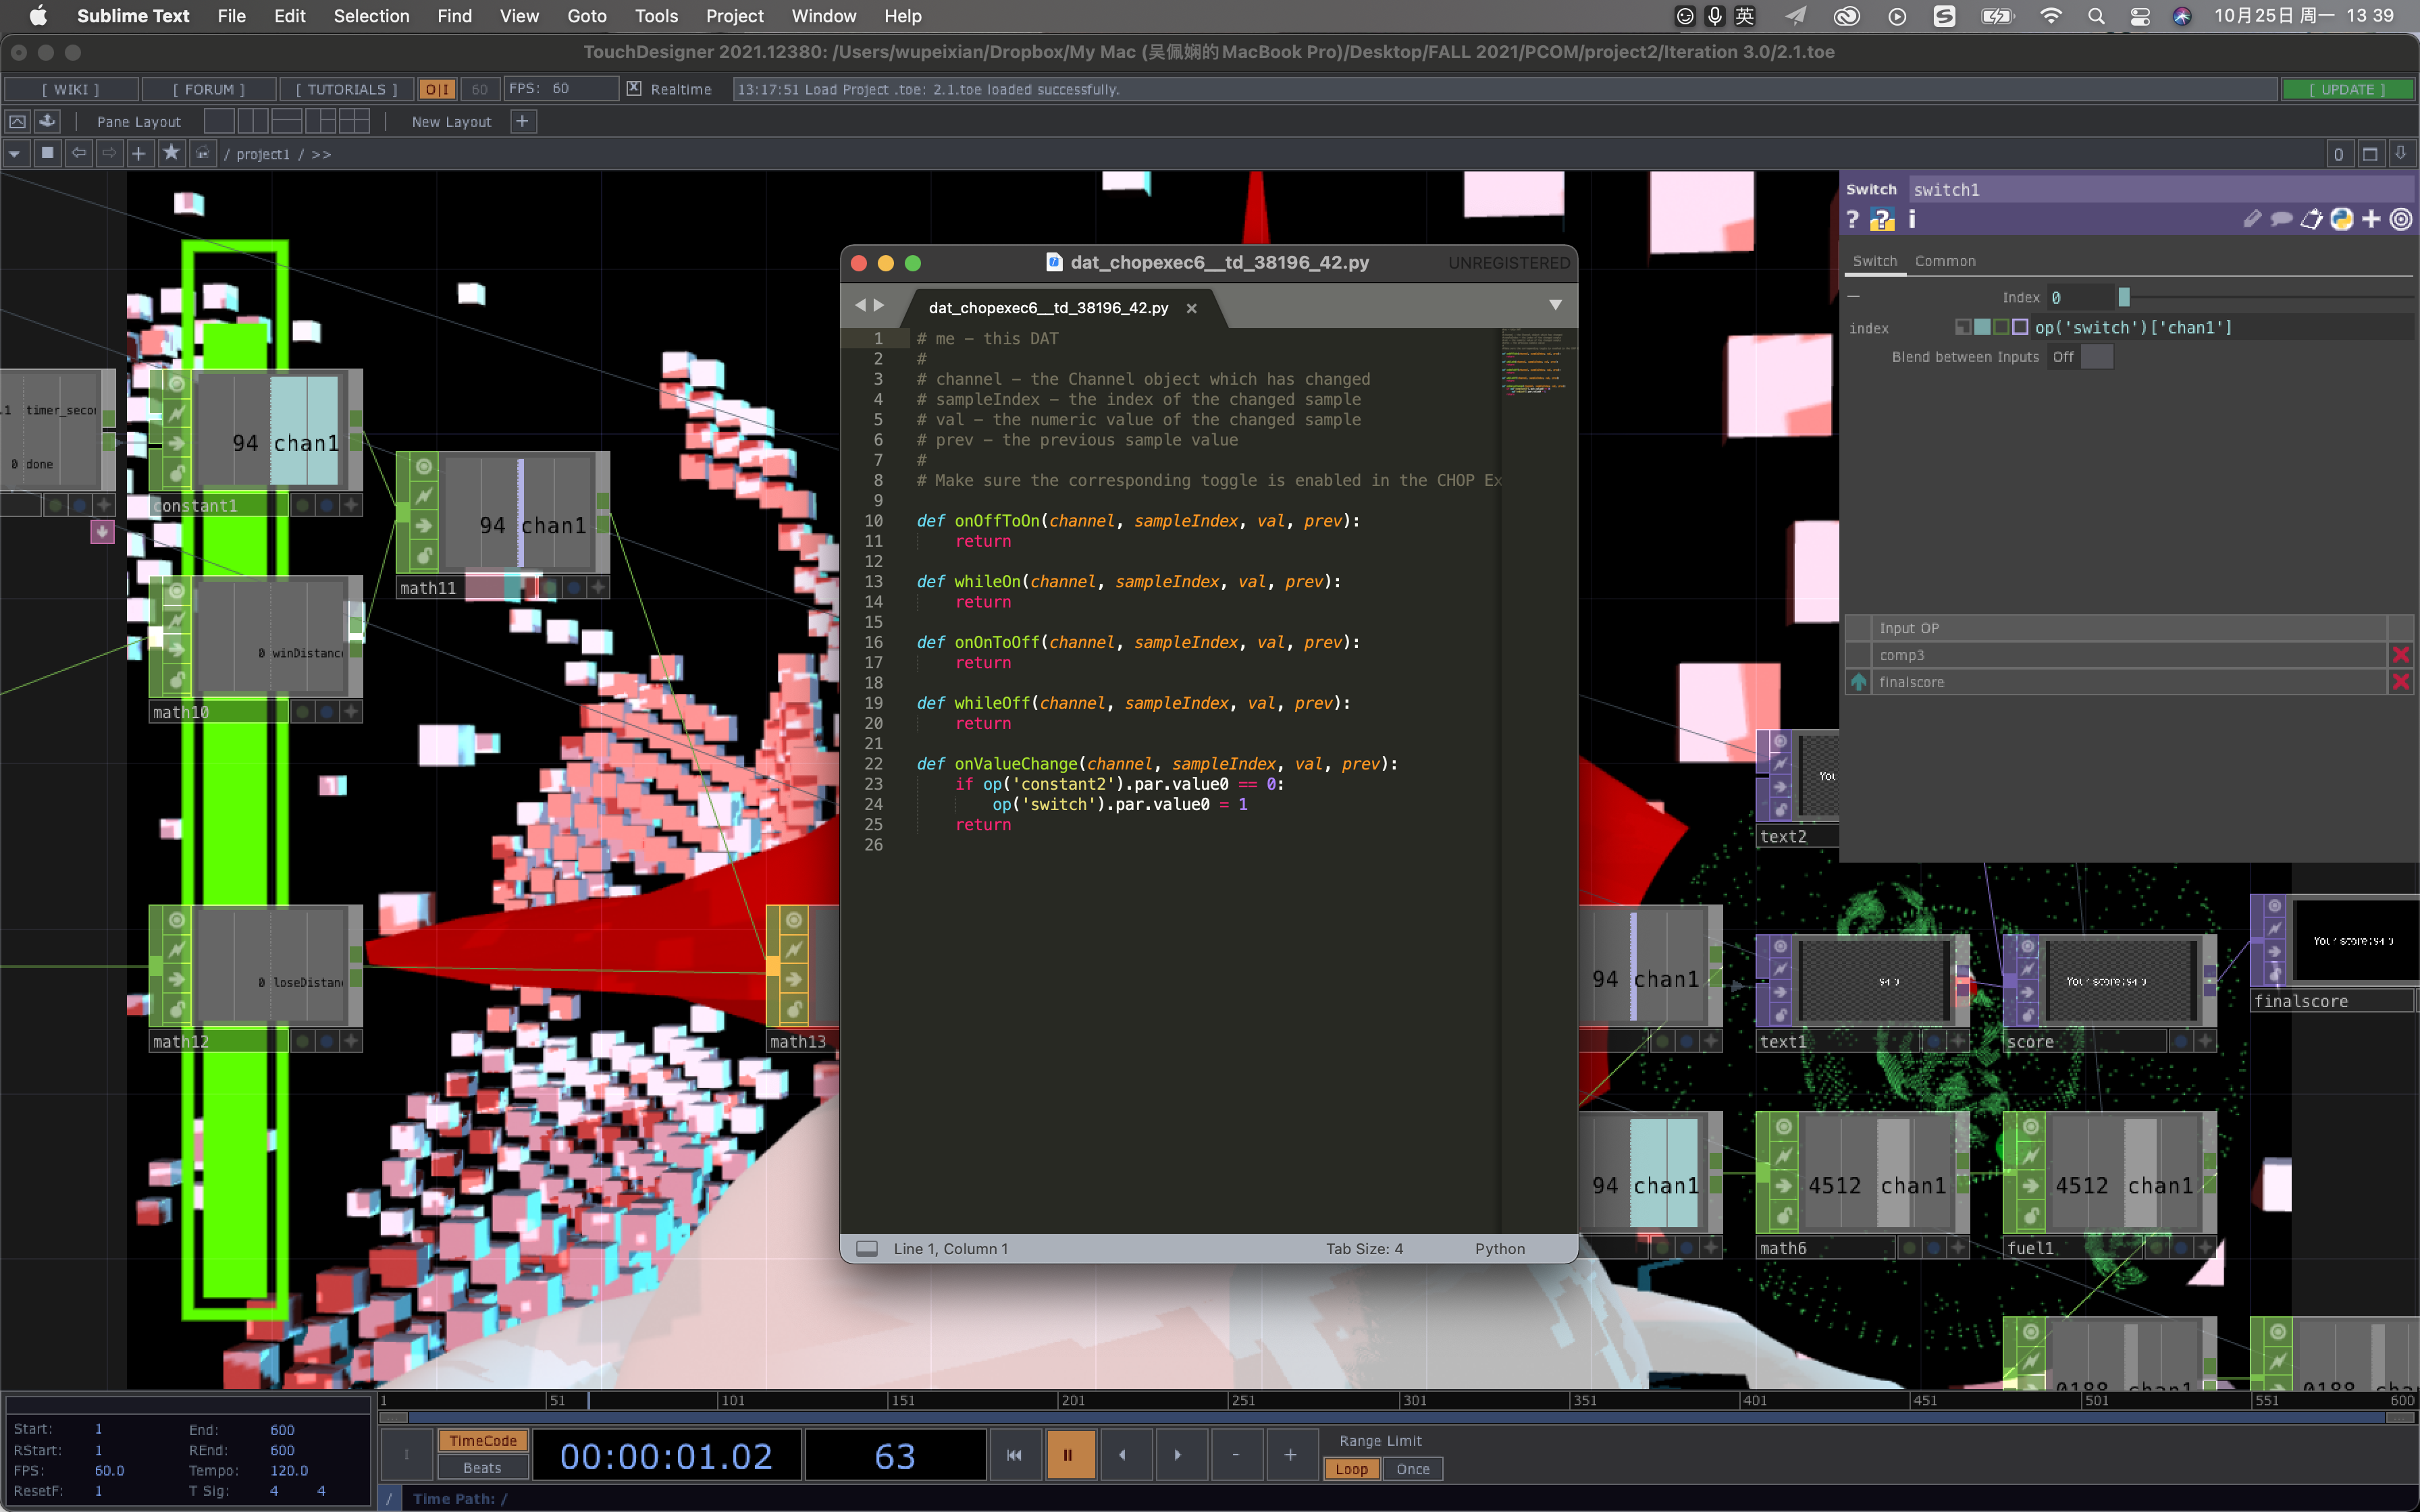Open the Sublime Text File menu
This screenshot has width=2420, height=1512.
pyautogui.click(x=231, y=16)
